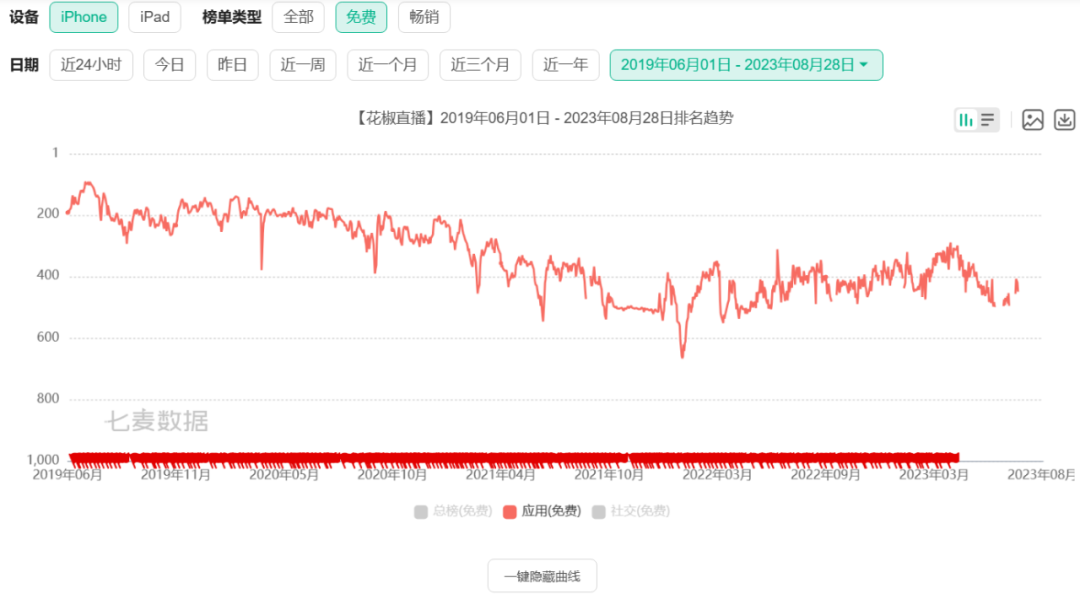
Task: Select iPhone device option
Action: coord(83,17)
